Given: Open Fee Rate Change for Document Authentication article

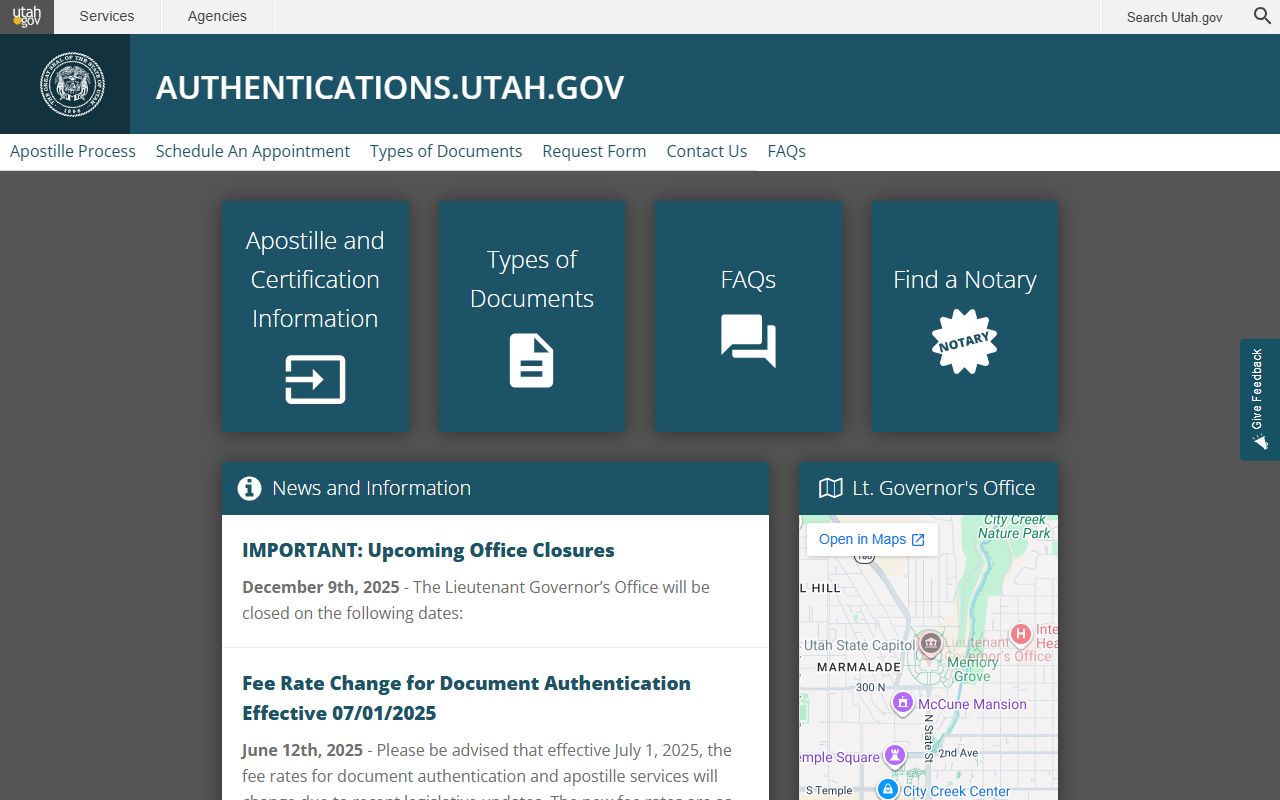Looking at the screenshot, I should tap(466, 698).
